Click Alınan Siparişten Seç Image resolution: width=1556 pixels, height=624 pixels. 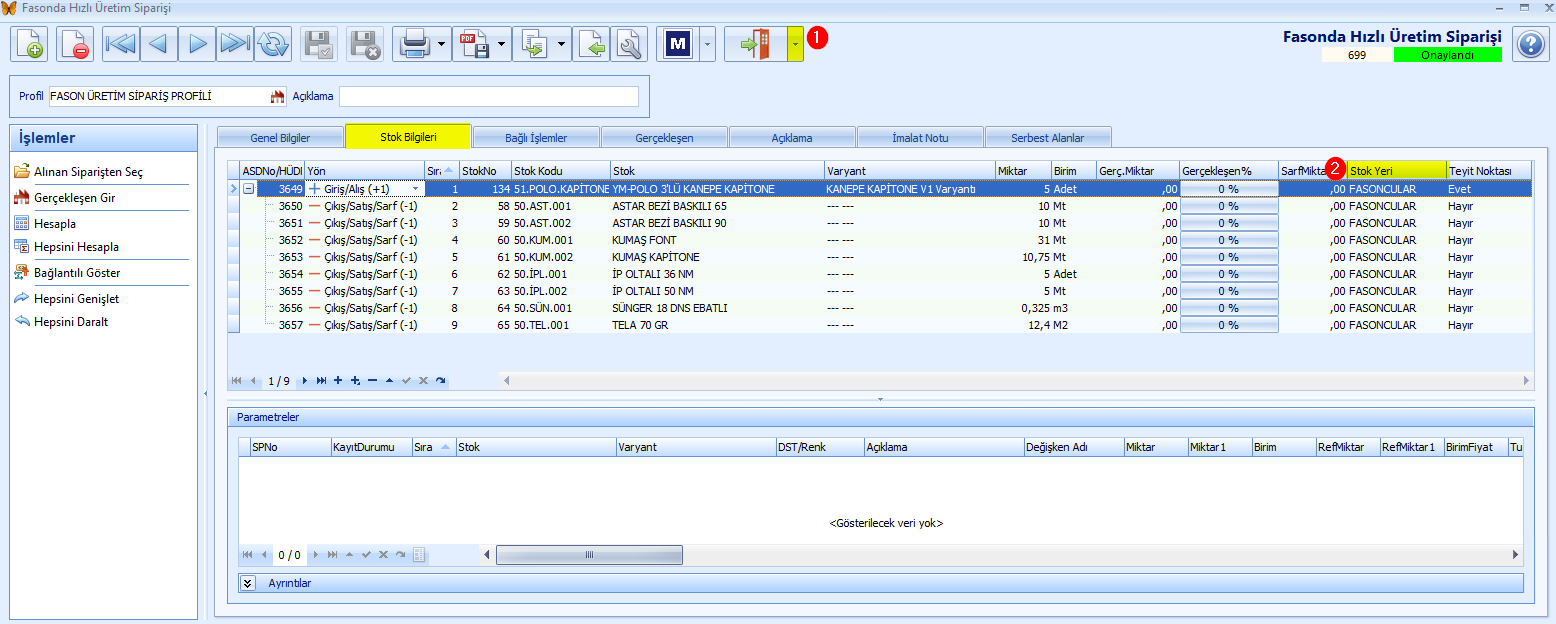(x=88, y=172)
